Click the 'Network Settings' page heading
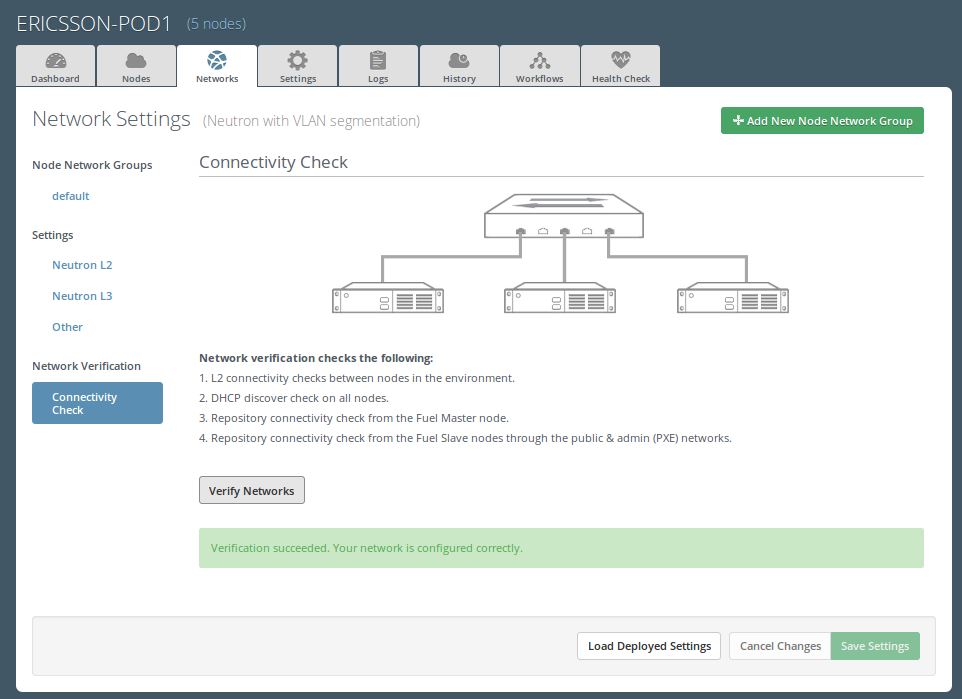 (111, 119)
